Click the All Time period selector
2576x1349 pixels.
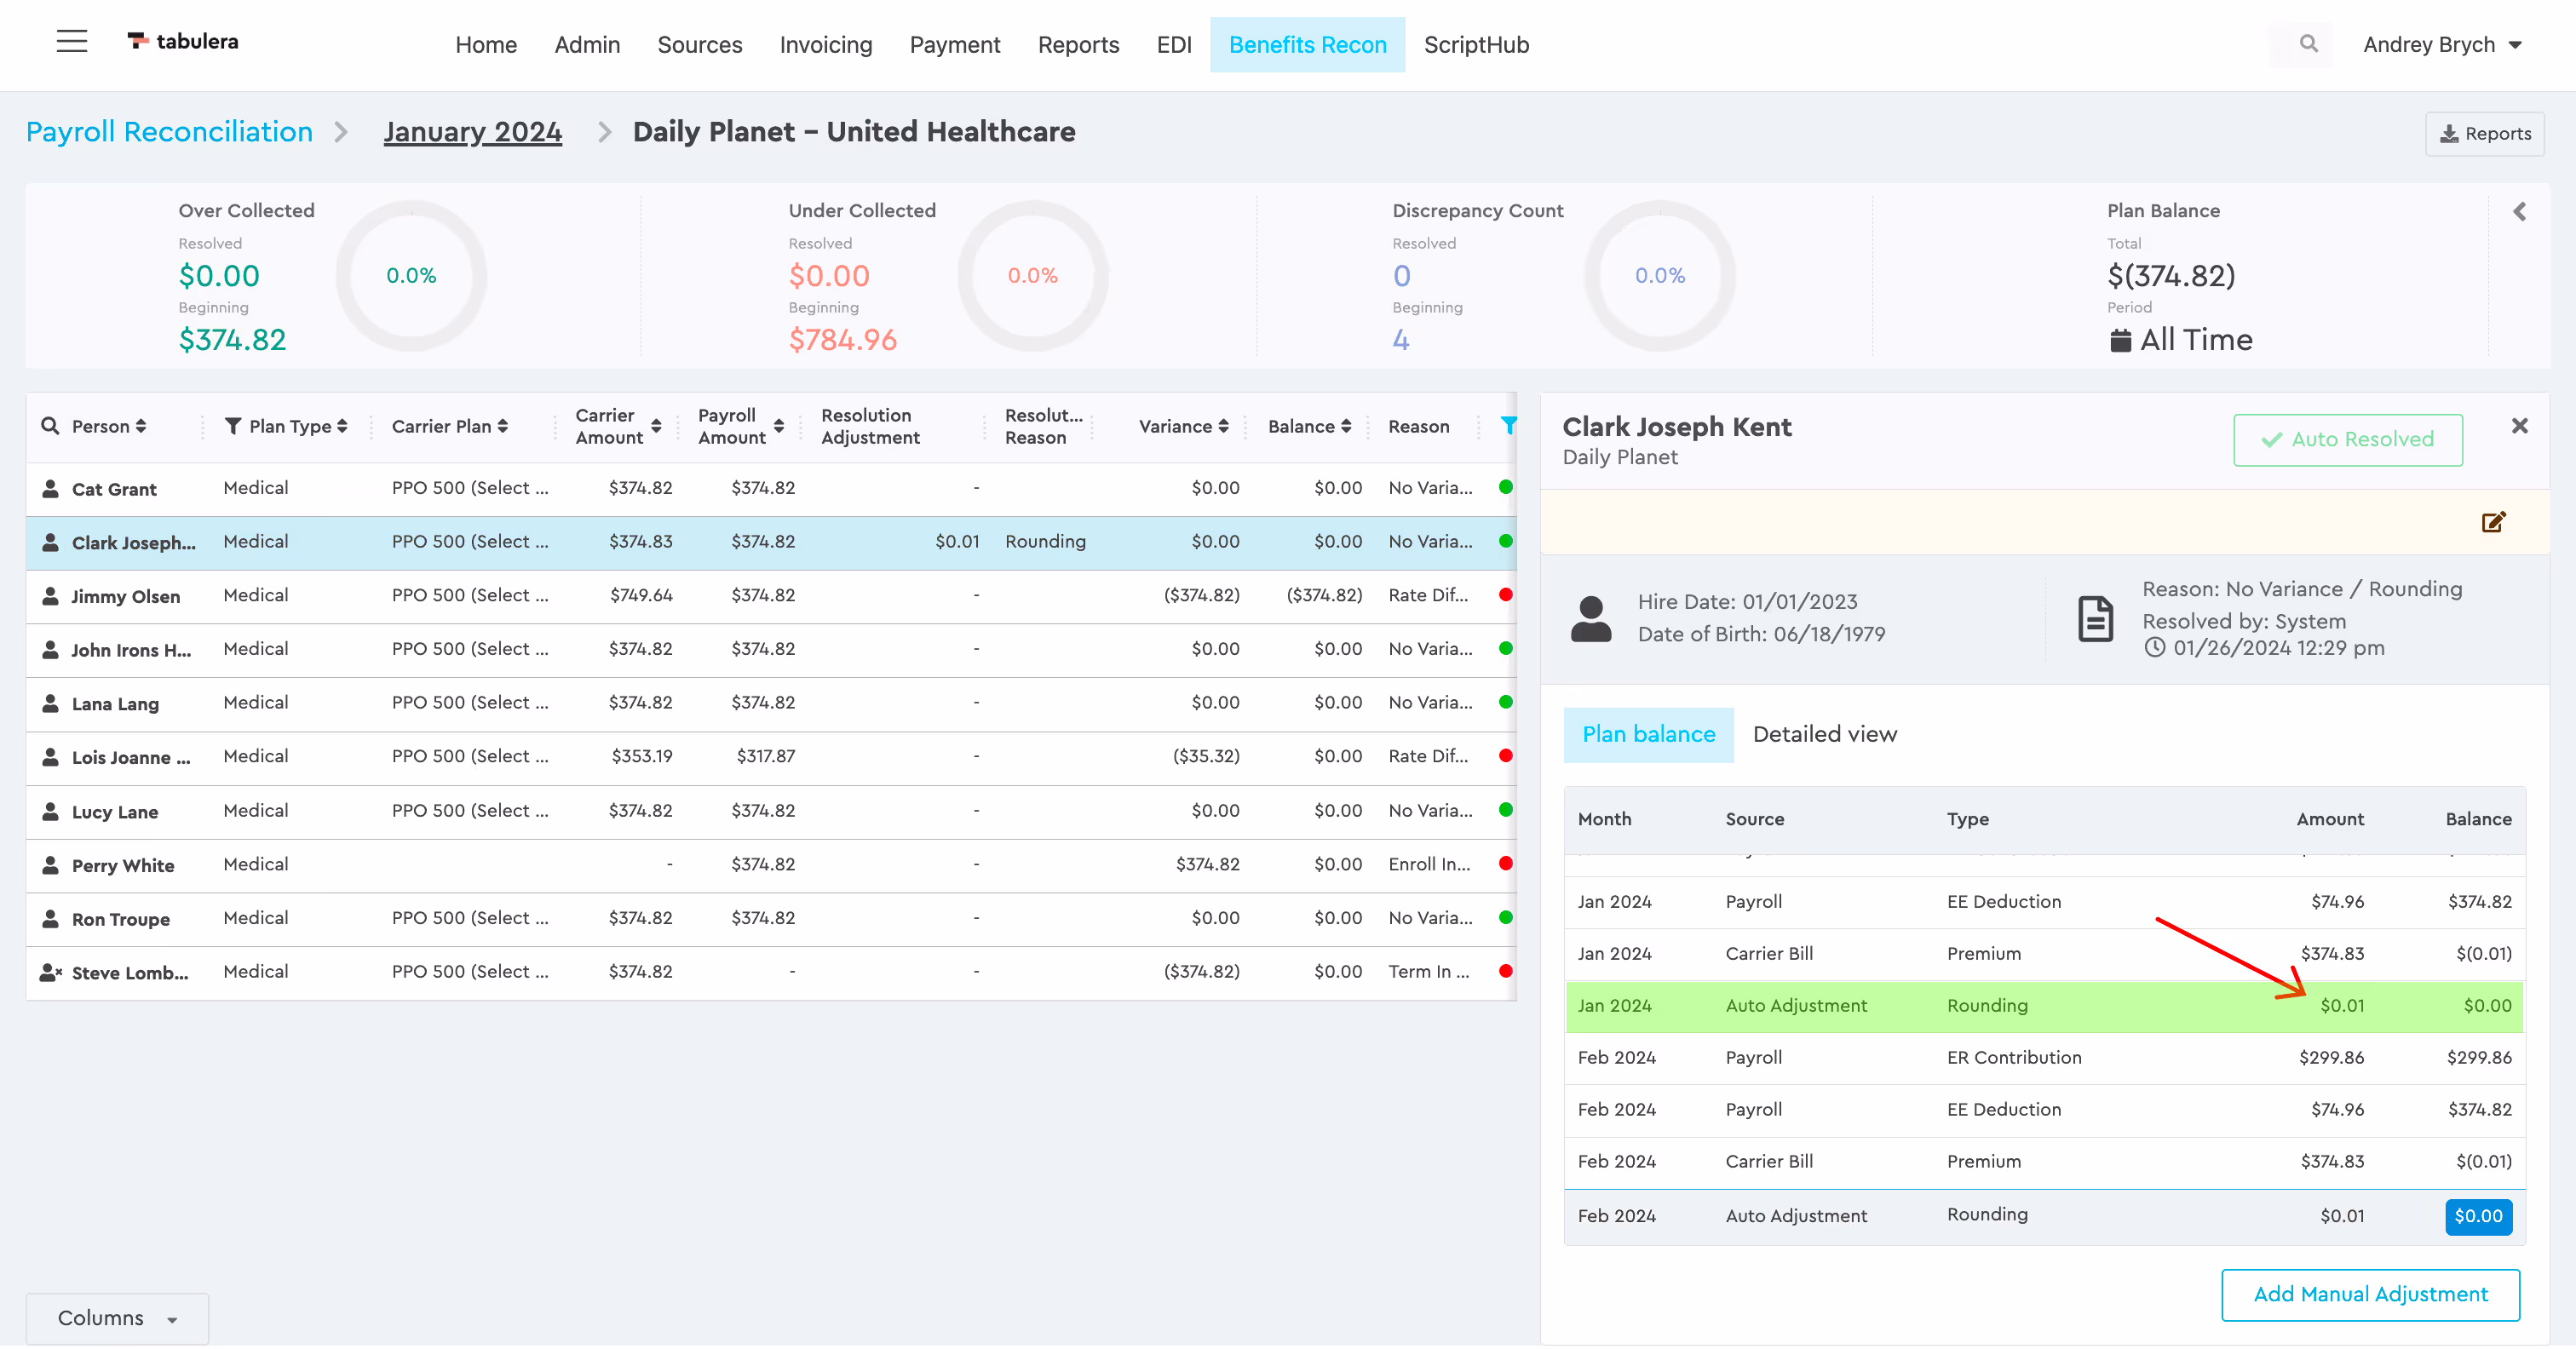[2181, 340]
